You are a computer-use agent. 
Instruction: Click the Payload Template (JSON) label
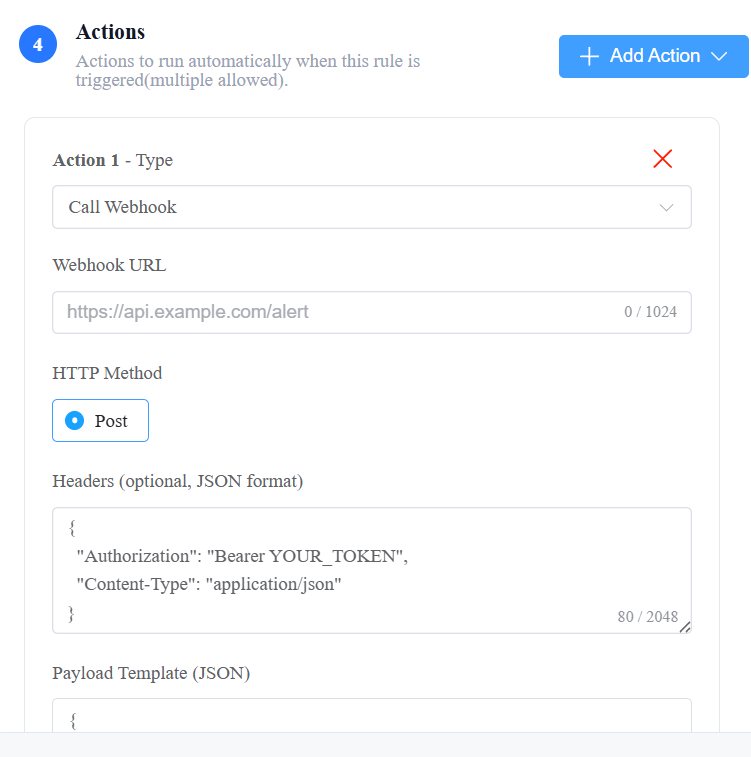pos(151,673)
